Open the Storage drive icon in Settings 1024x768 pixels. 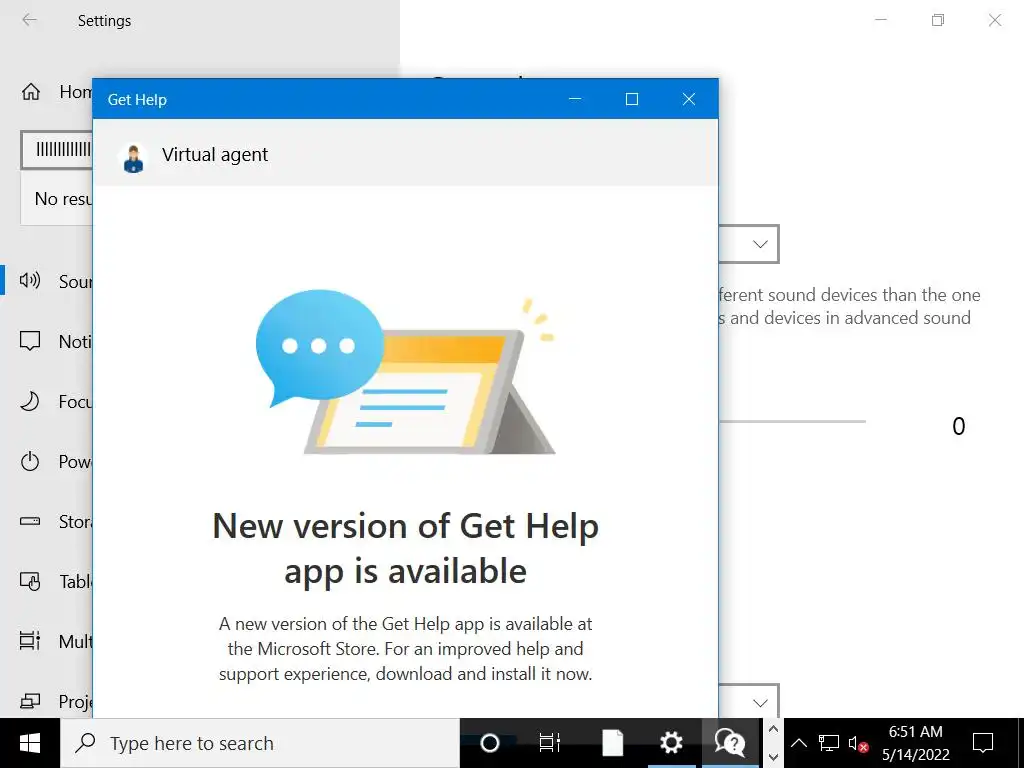pyautogui.click(x=30, y=521)
